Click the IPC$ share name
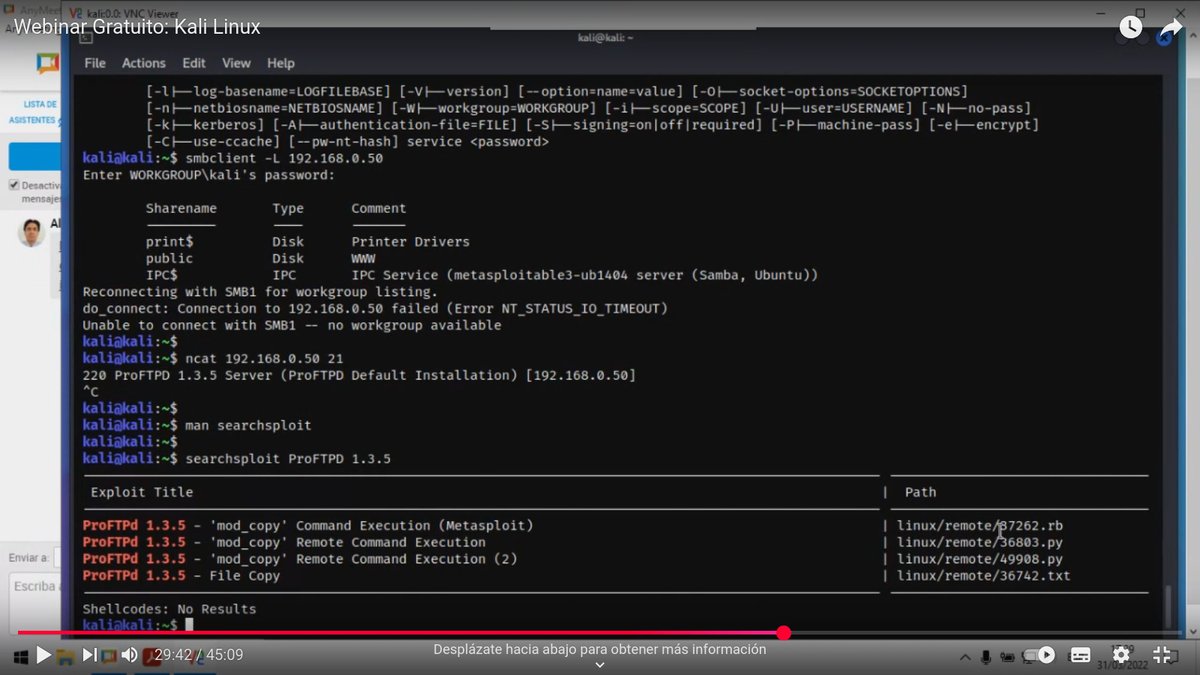Image resolution: width=1200 pixels, height=675 pixels. tap(162, 275)
